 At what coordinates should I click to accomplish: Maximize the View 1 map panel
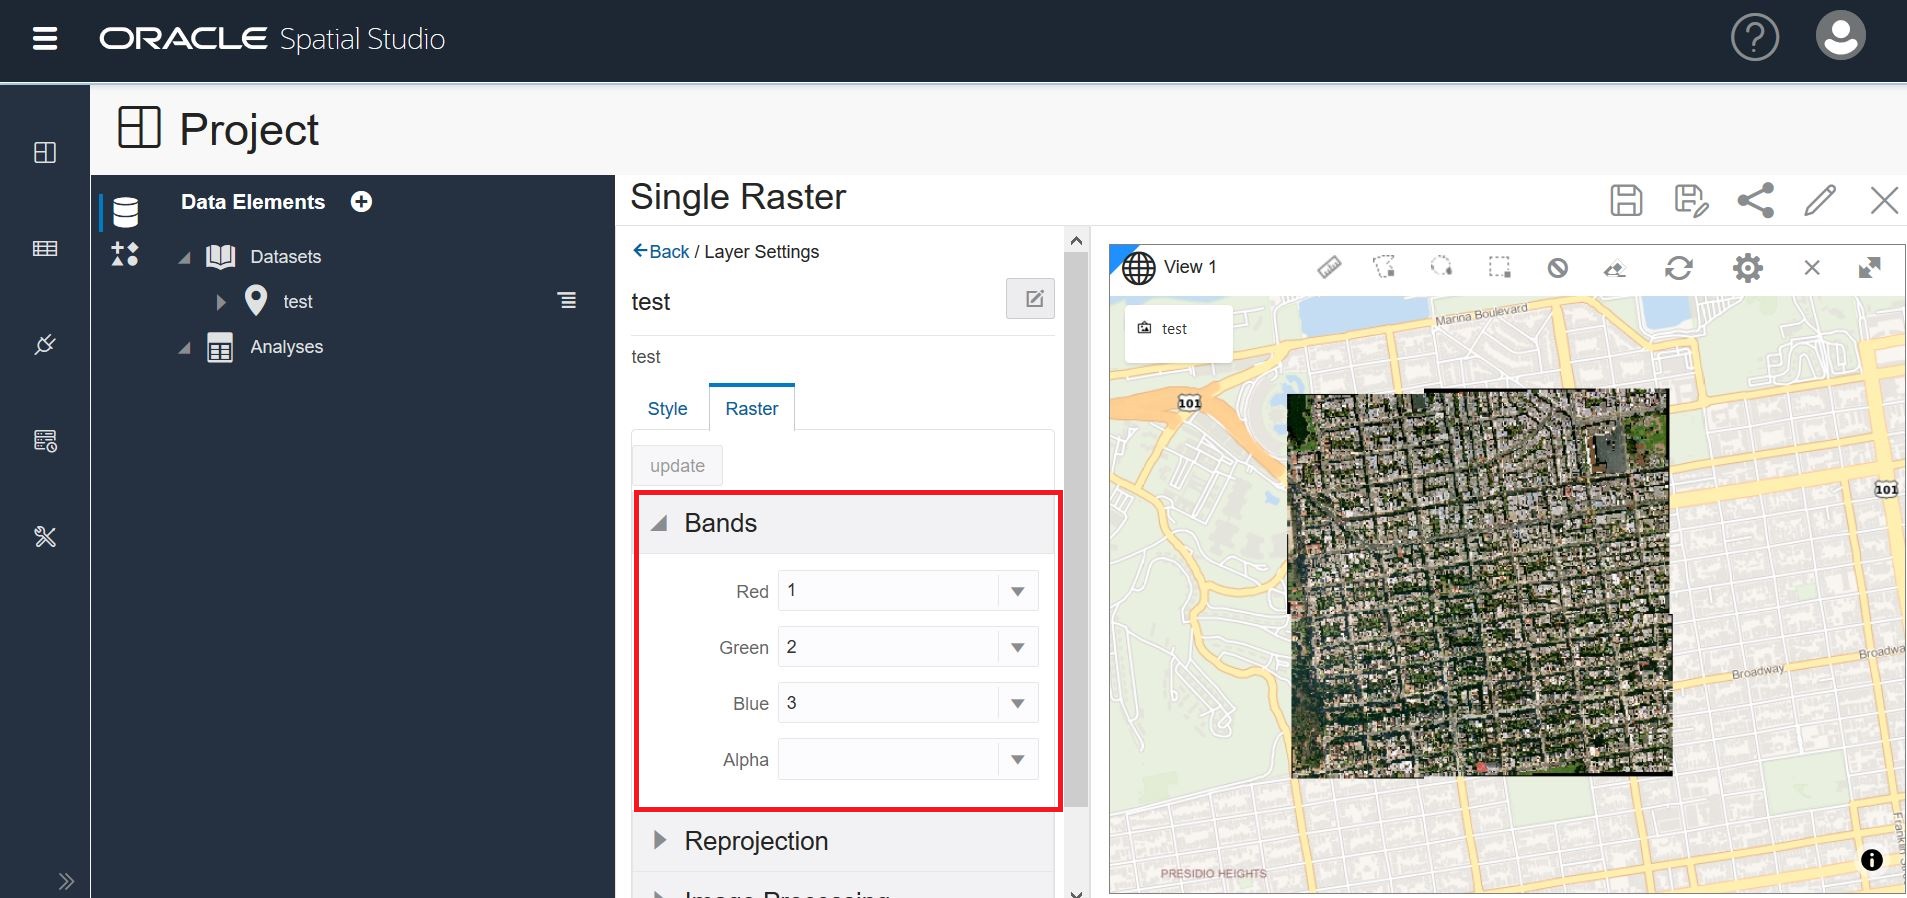tap(1869, 268)
